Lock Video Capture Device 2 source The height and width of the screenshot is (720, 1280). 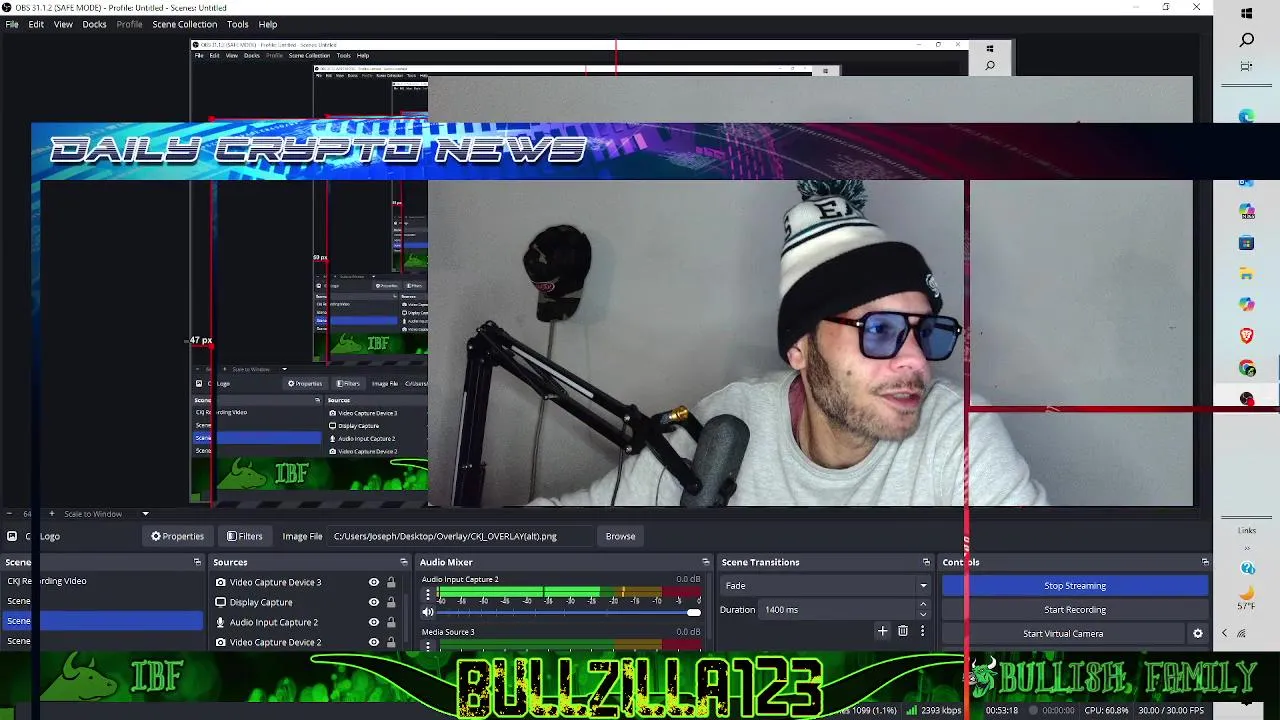tap(391, 642)
